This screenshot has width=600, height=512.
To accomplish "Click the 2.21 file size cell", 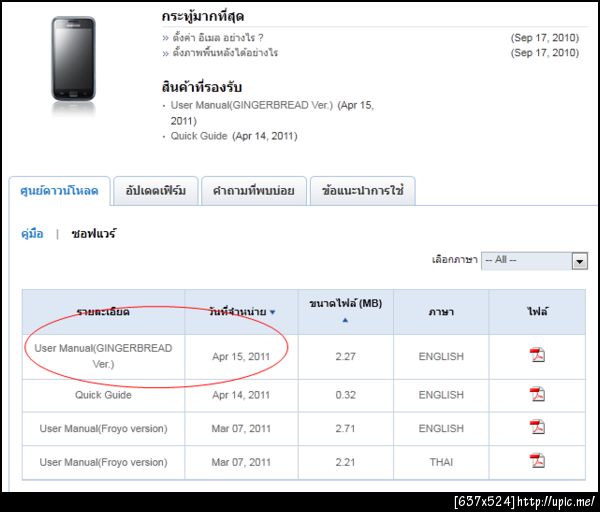I will (346, 462).
